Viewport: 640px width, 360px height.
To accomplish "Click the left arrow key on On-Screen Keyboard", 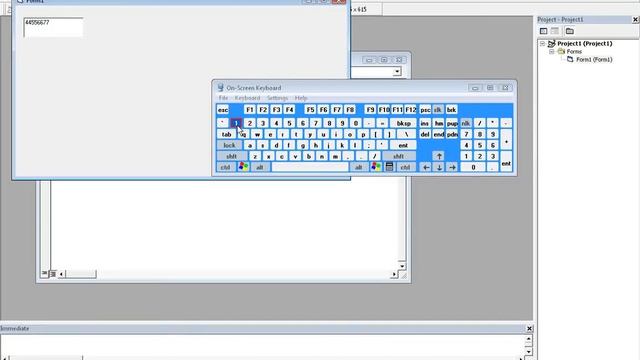I will [426, 167].
